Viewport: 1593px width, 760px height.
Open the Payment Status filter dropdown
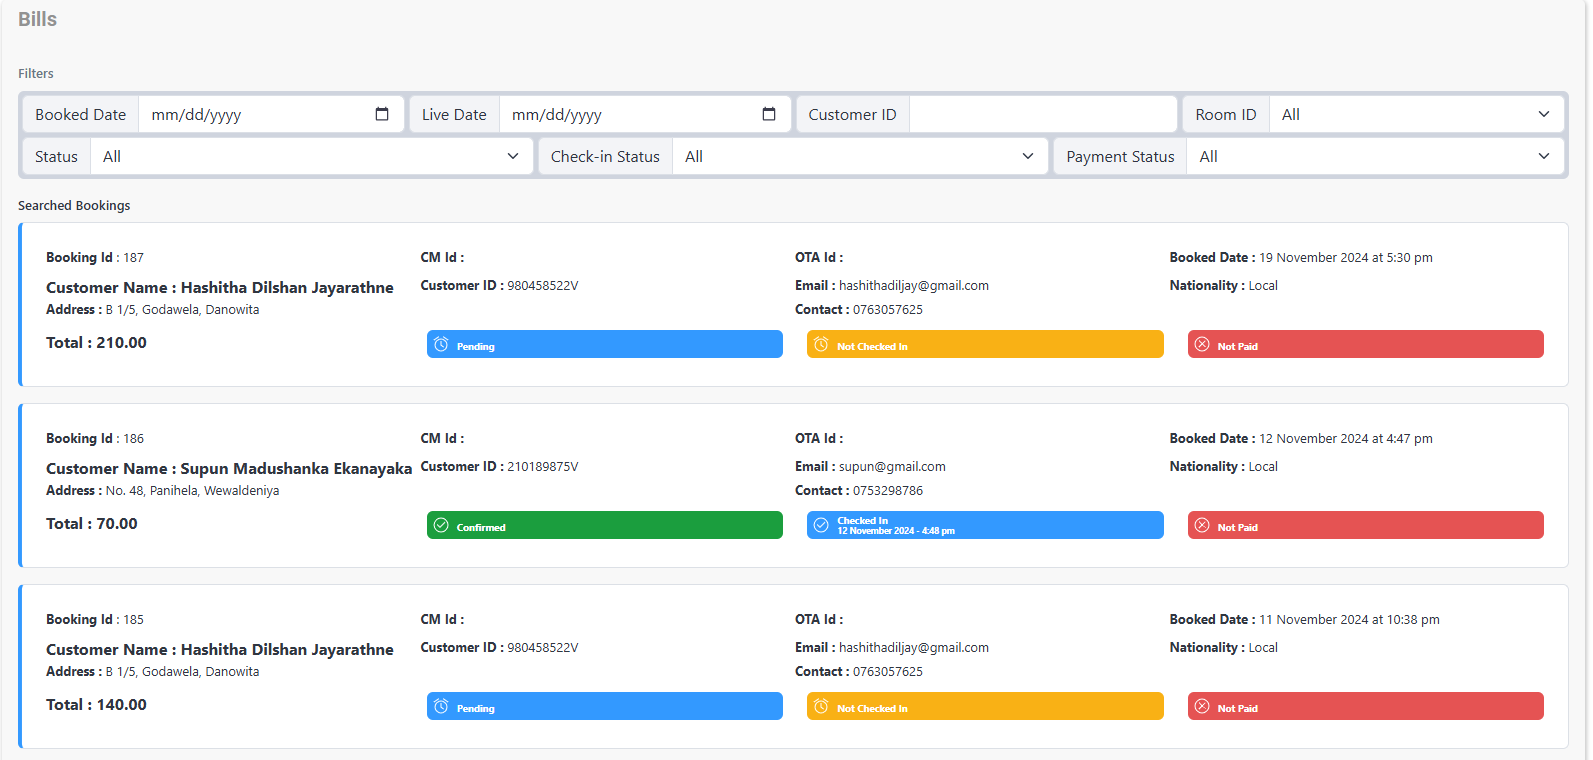pos(1374,156)
